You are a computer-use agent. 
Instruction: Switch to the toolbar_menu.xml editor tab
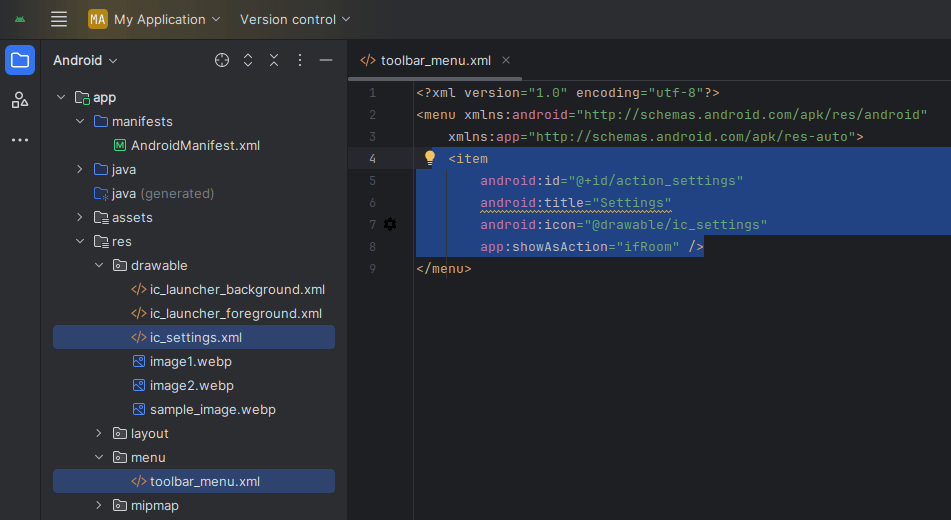[x=435, y=60]
